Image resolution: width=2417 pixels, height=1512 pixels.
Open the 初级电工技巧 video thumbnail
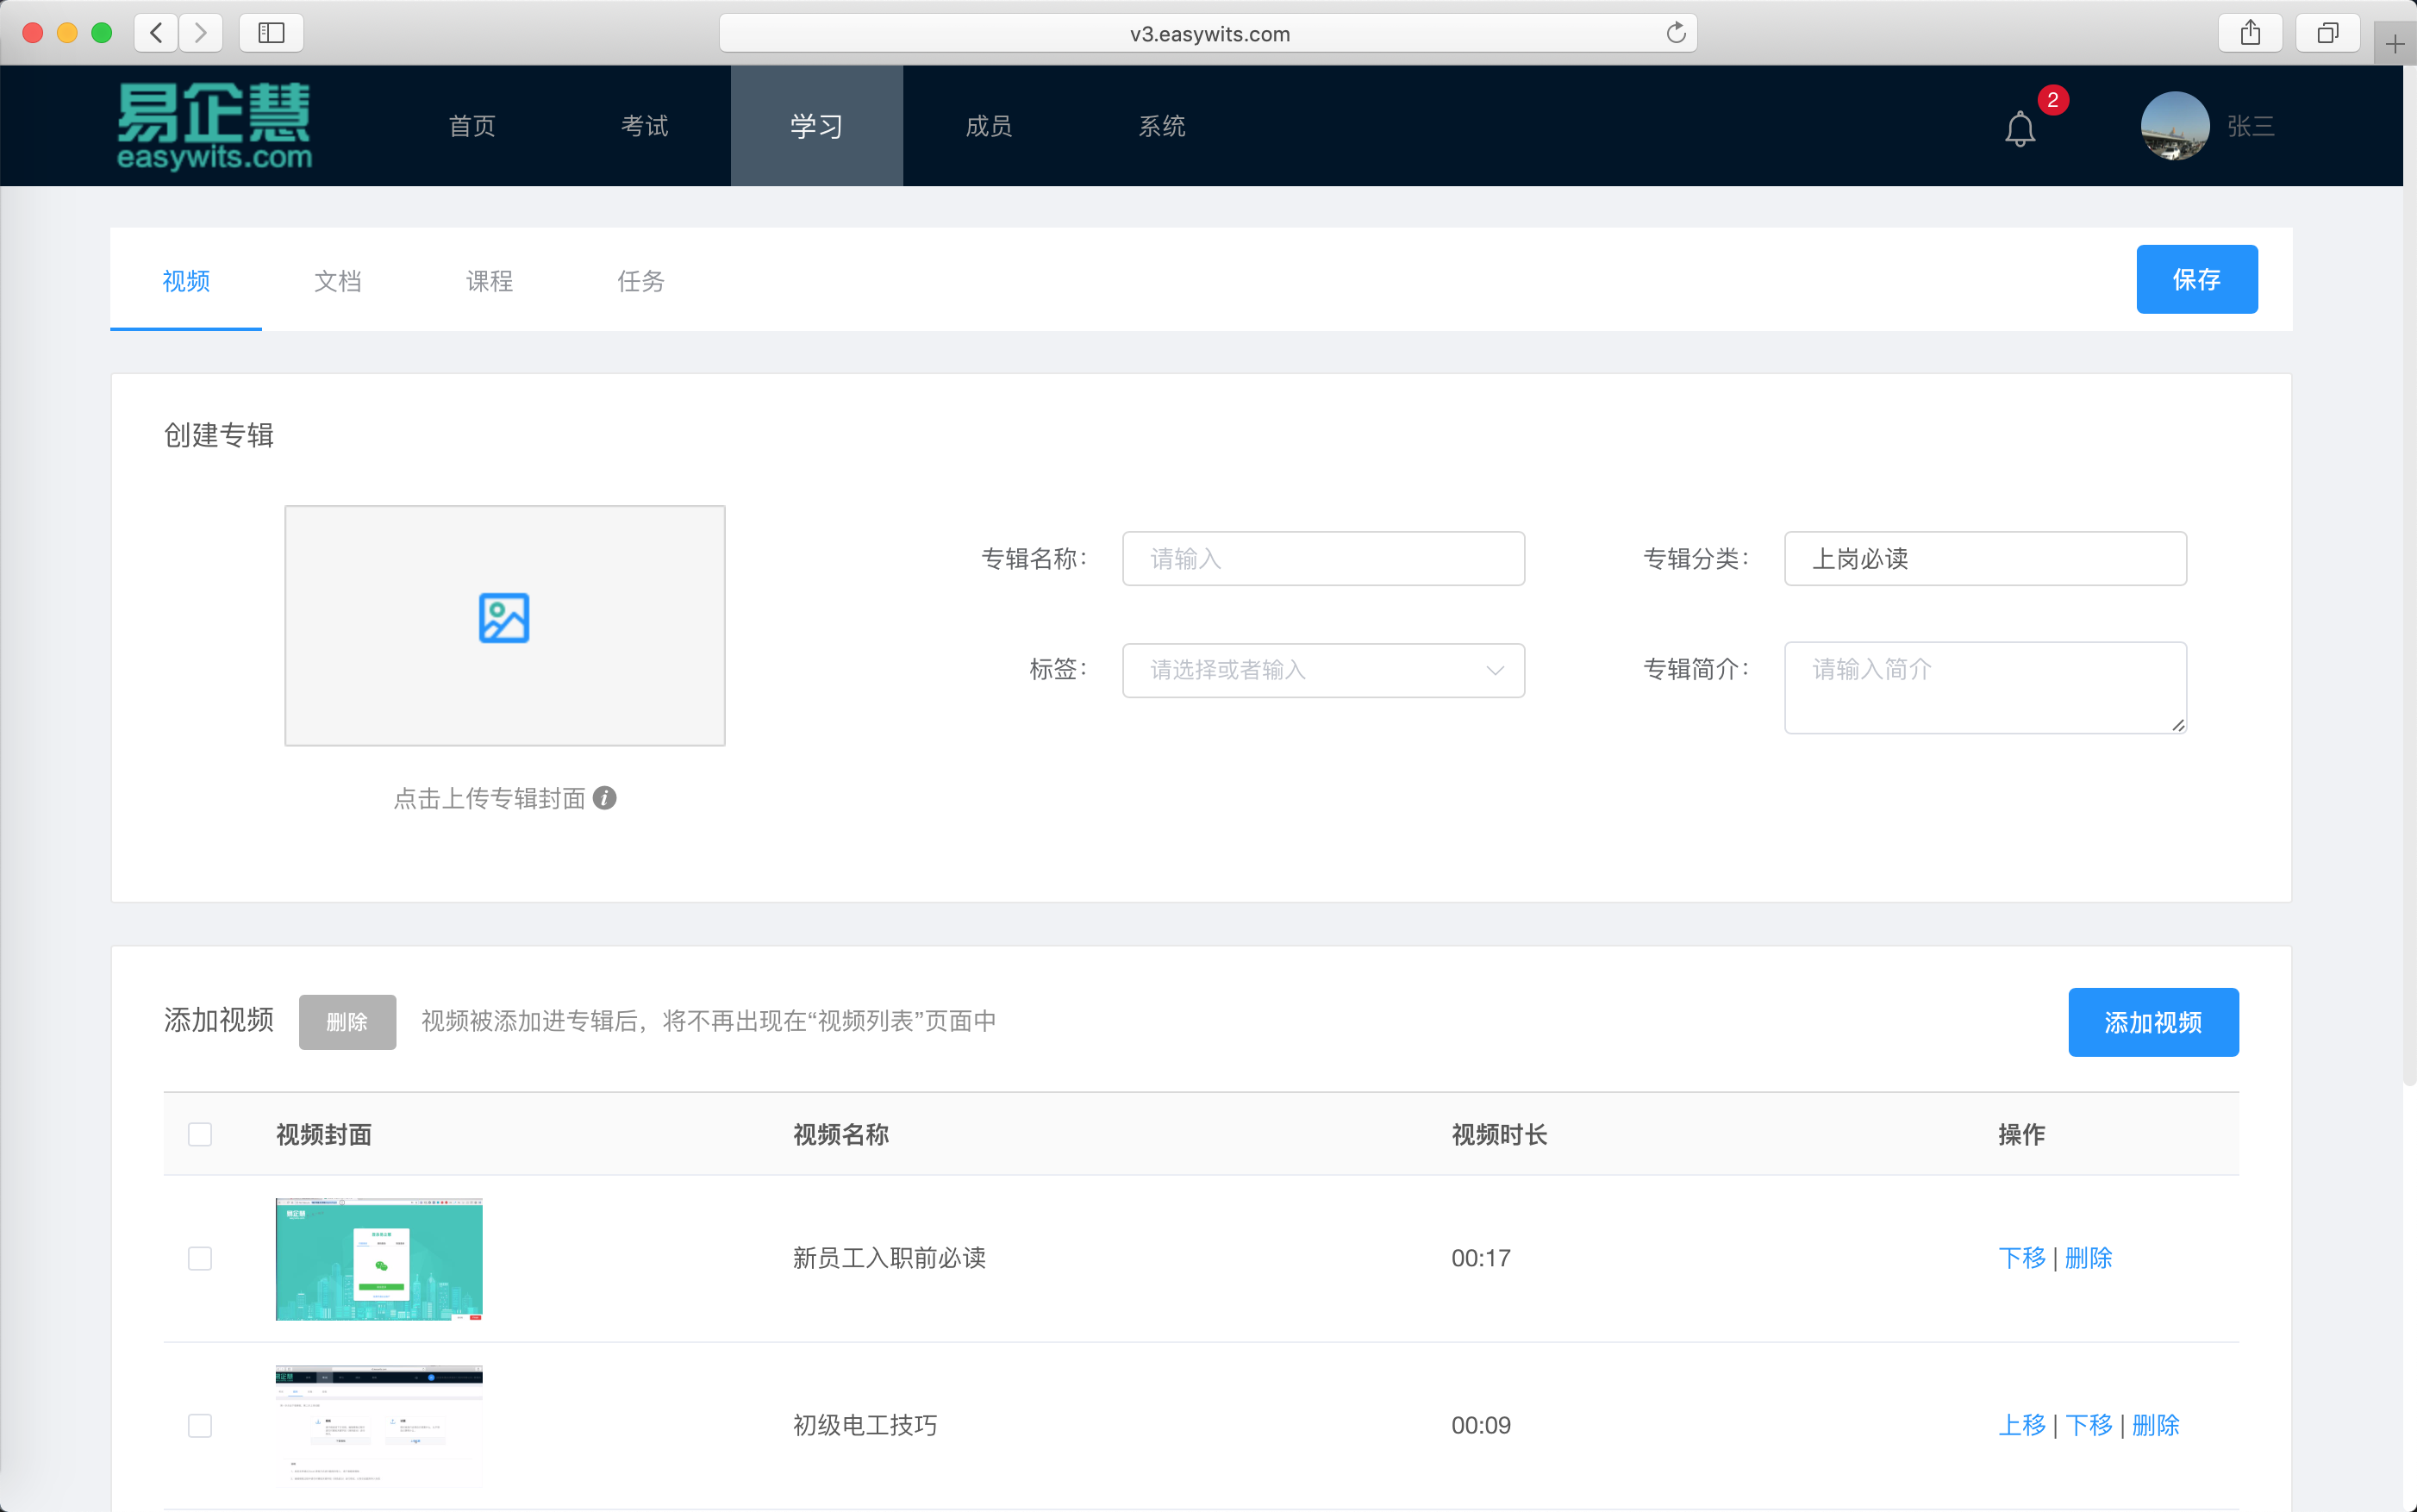coord(379,1426)
